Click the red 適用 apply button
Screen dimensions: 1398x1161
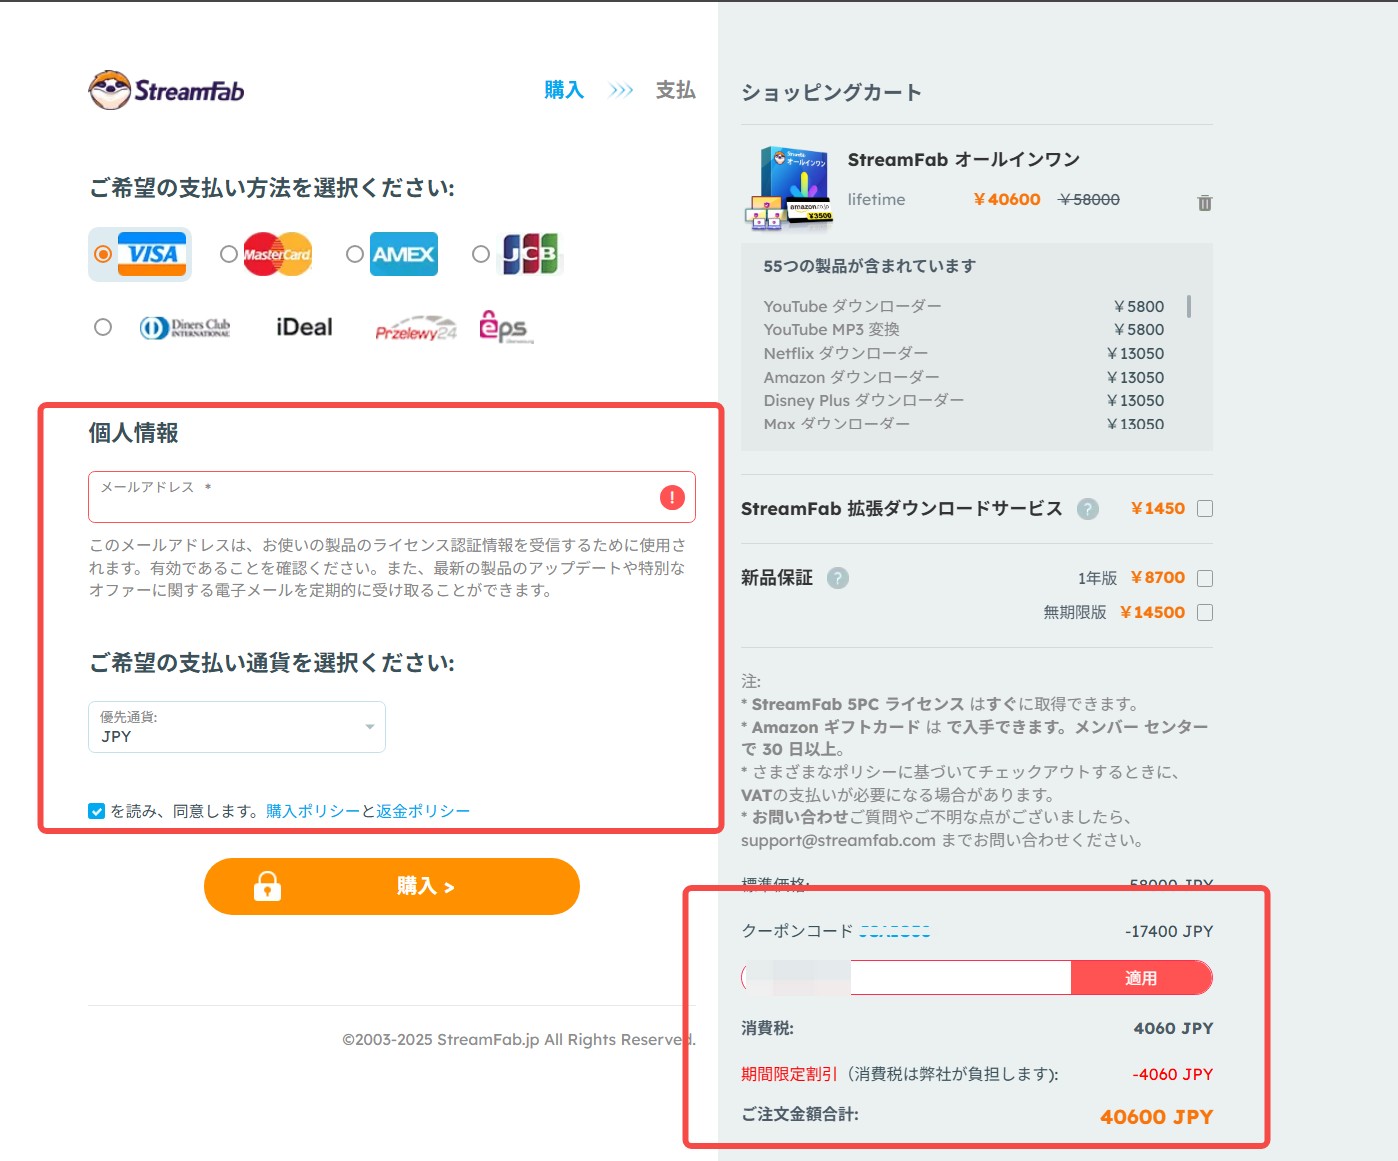click(1142, 978)
